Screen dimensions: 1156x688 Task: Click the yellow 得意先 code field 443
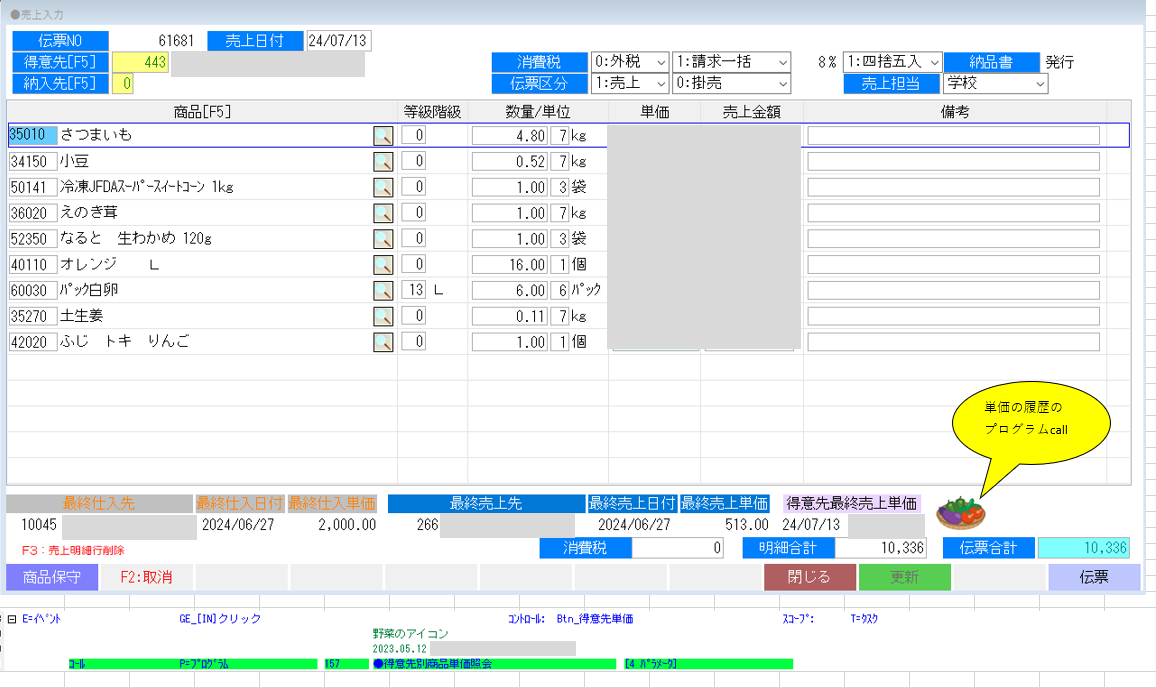140,63
